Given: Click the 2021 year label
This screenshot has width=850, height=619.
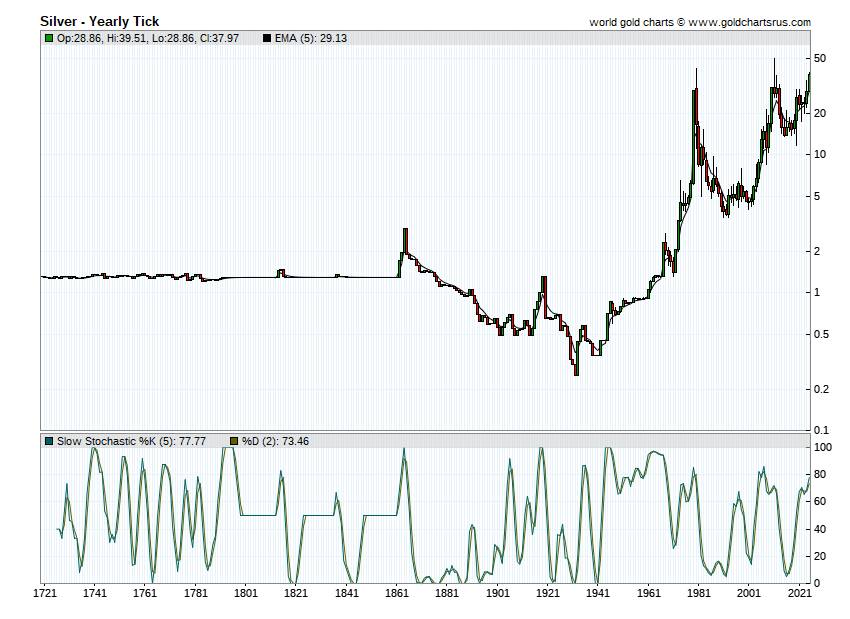Looking at the screenshot, I should tap(799, 593).
